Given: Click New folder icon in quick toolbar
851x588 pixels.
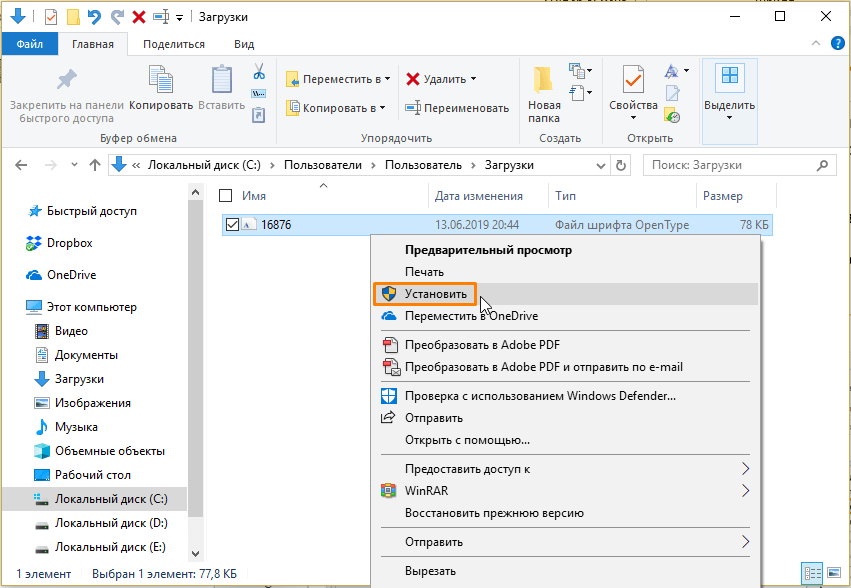Looking at the screenshot, I should pyautogui.click(x=73, y=17).
